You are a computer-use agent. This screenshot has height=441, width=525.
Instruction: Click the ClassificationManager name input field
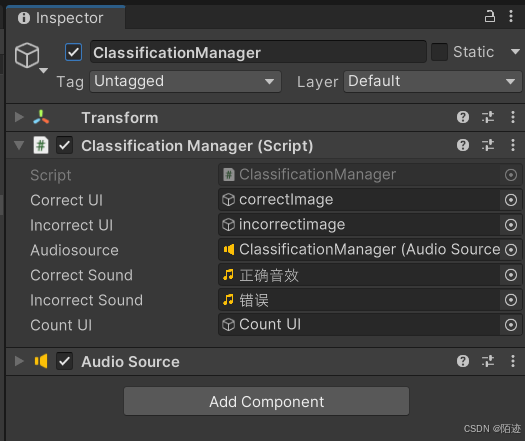pos(258,52)
